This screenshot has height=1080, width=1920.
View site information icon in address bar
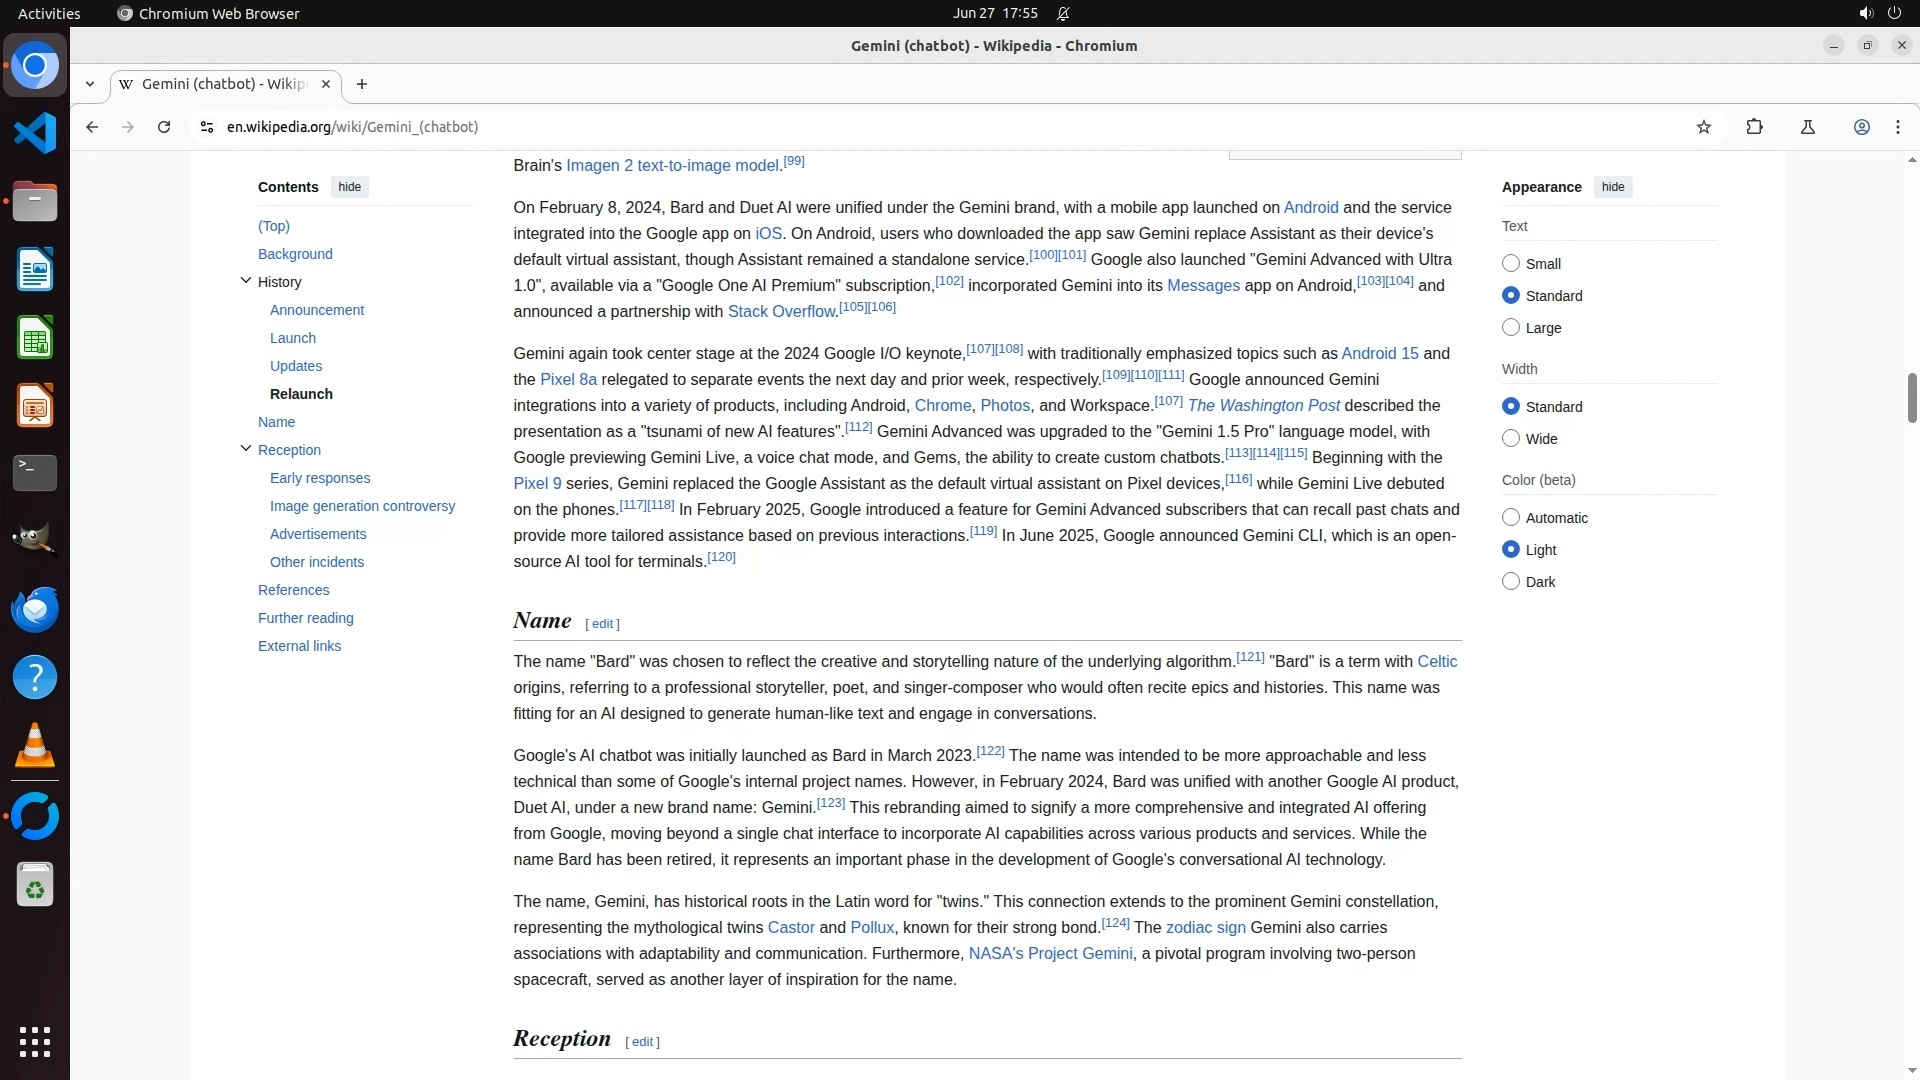click(x=206, y=127)
